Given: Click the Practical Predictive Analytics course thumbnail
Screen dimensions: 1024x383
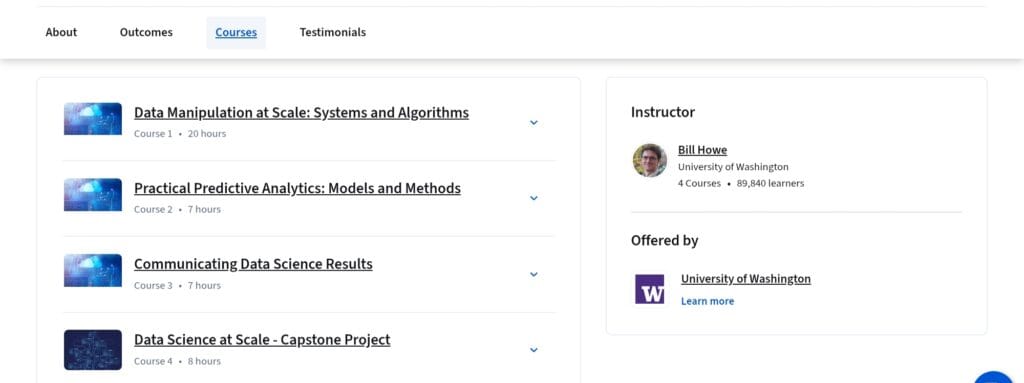Looking at the screenshot, I should (x=93, y=195).
